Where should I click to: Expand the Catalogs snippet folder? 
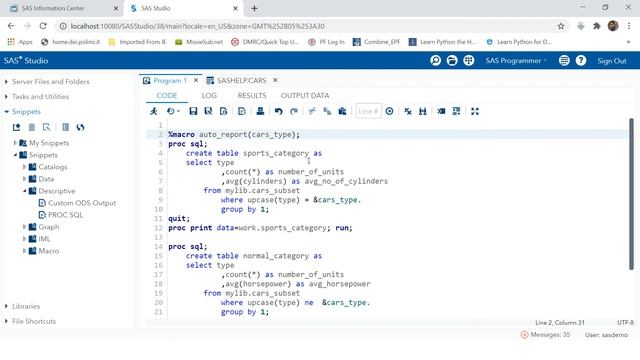click(x=24, y=167)
